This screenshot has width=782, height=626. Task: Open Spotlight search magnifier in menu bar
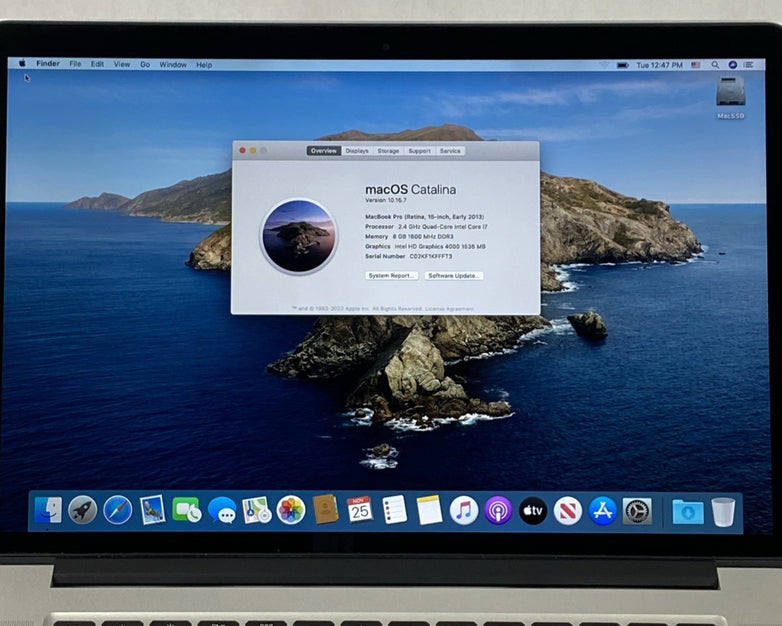[715, 65]
